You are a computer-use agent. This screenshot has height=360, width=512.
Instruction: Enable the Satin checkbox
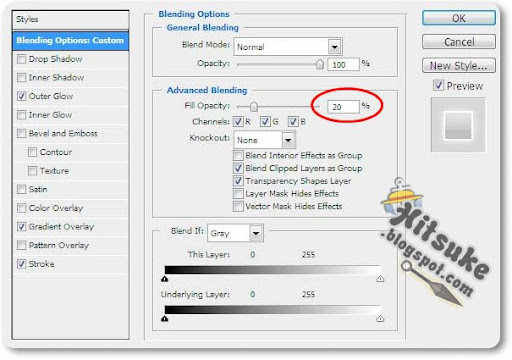[x=21, y=189]
